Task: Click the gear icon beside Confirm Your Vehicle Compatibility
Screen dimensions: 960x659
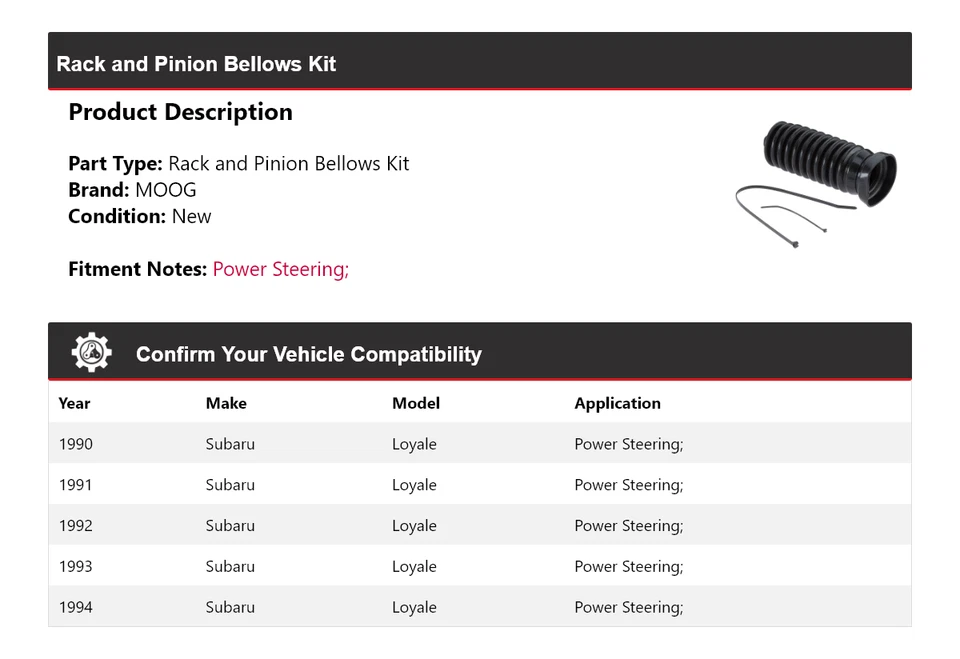Action: tap(91, 353)
